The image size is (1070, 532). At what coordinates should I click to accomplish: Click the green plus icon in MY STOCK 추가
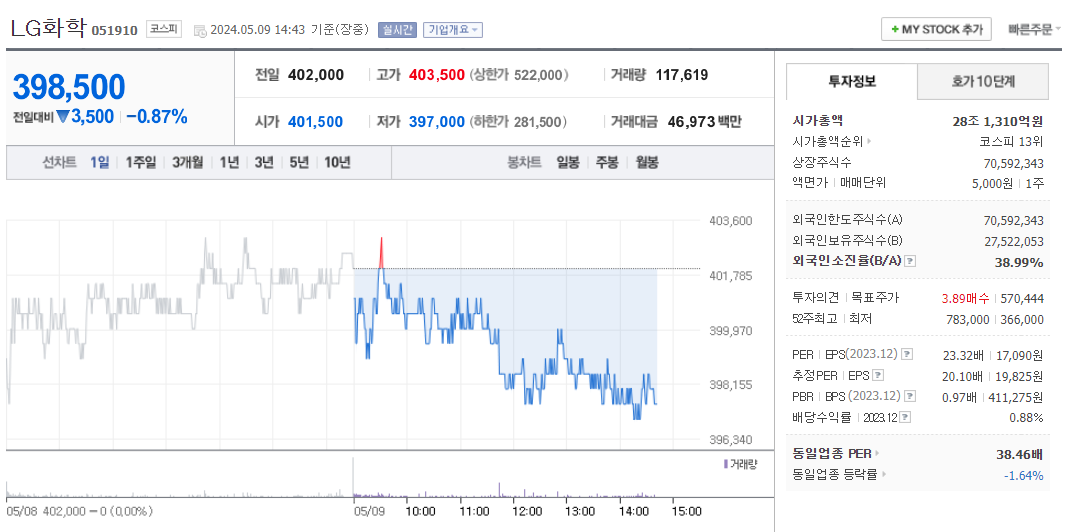point(895,29)
